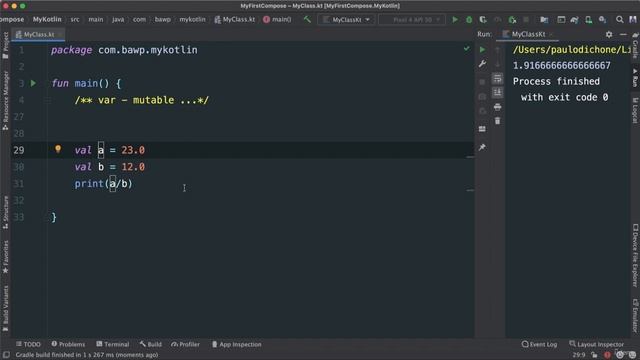This screenshot has height=360, width=640.
Task: Clear console with trash icon
Action: pos(497,121)
